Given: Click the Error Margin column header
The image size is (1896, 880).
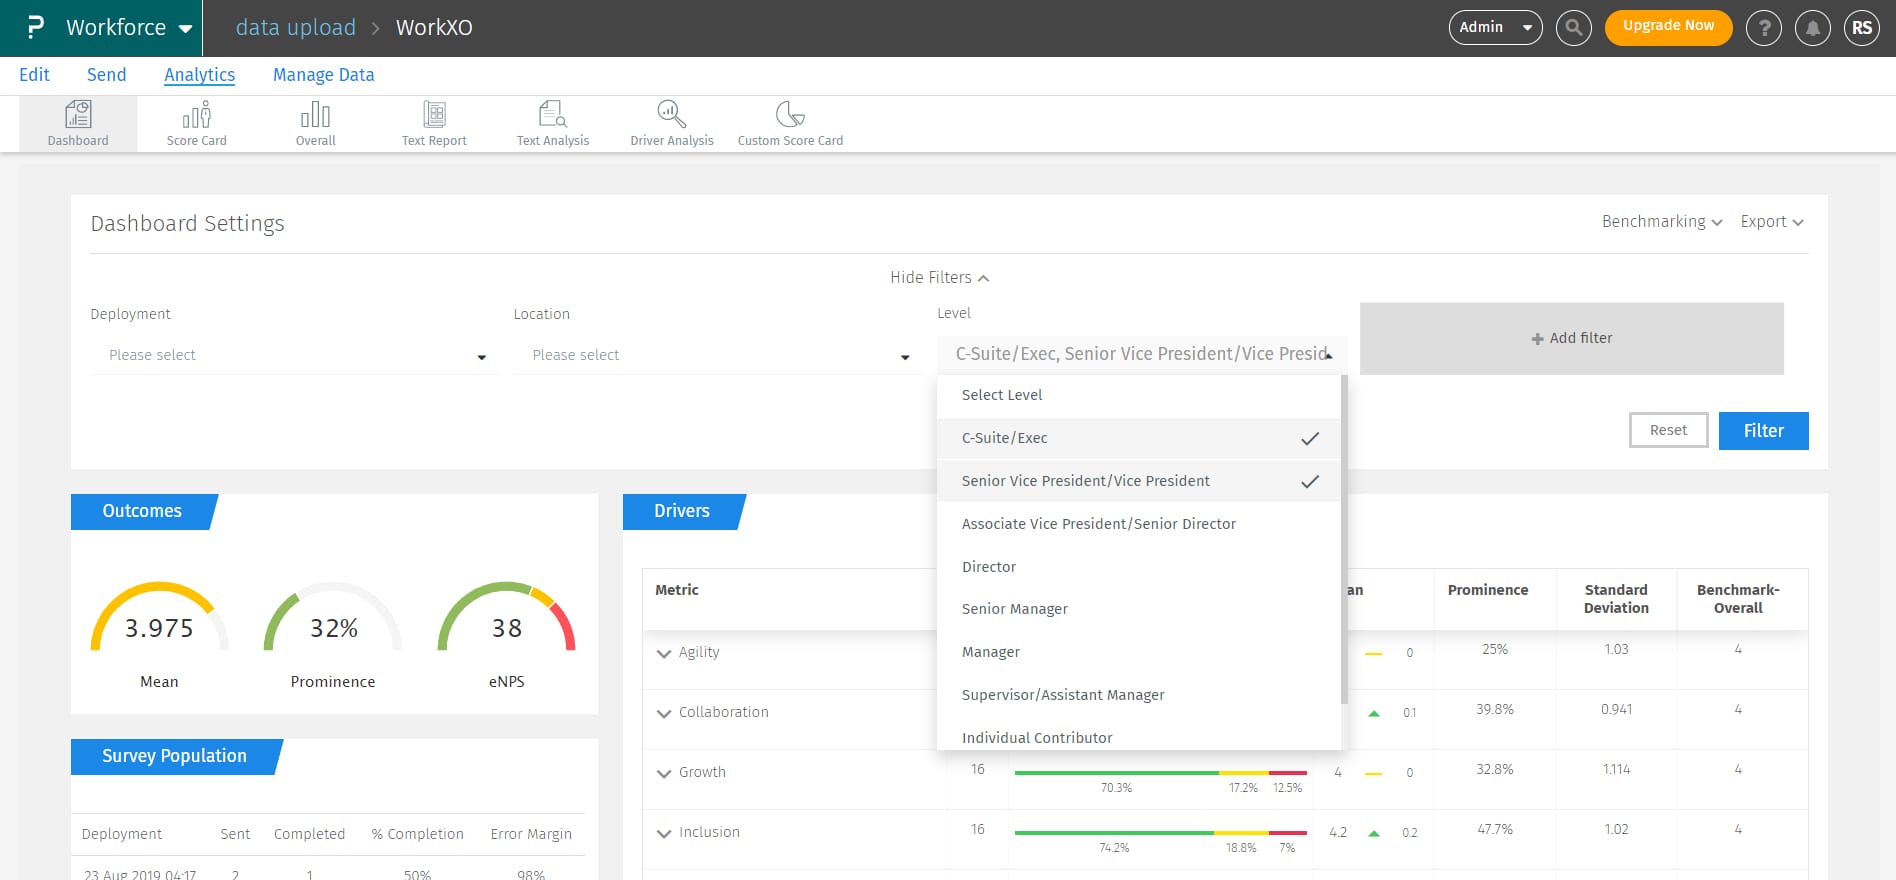Looking at the screenshot, I should [531, 834].
